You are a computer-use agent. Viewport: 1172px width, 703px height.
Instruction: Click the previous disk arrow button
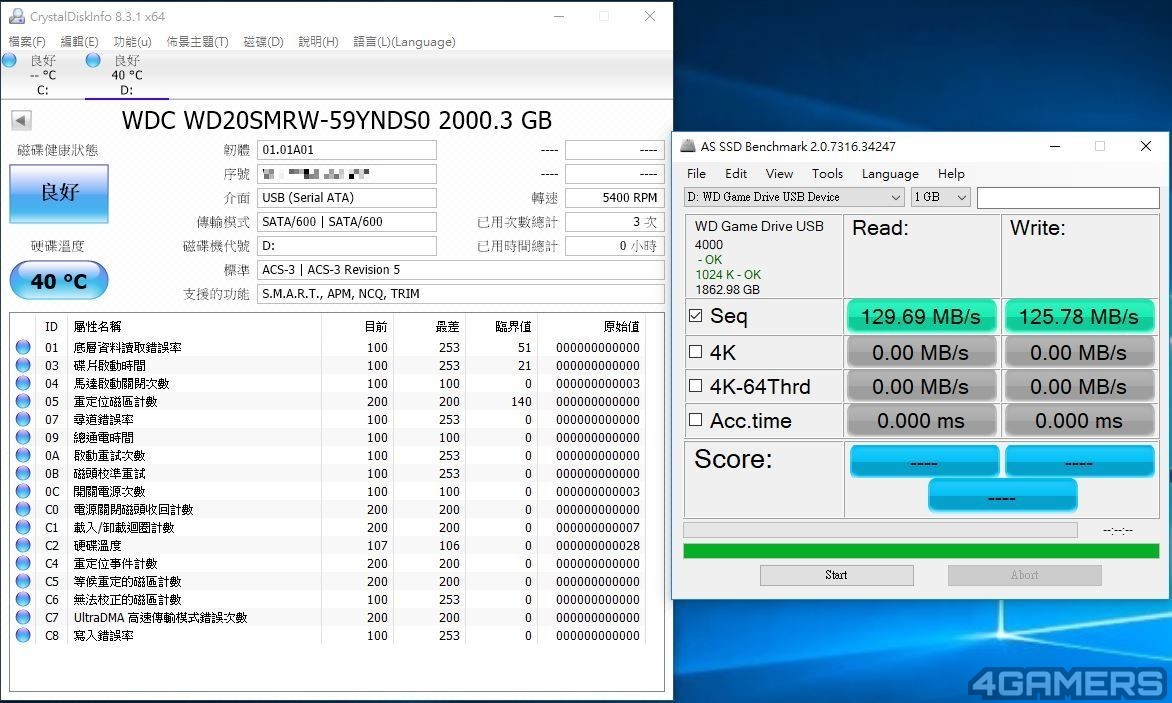22,120
